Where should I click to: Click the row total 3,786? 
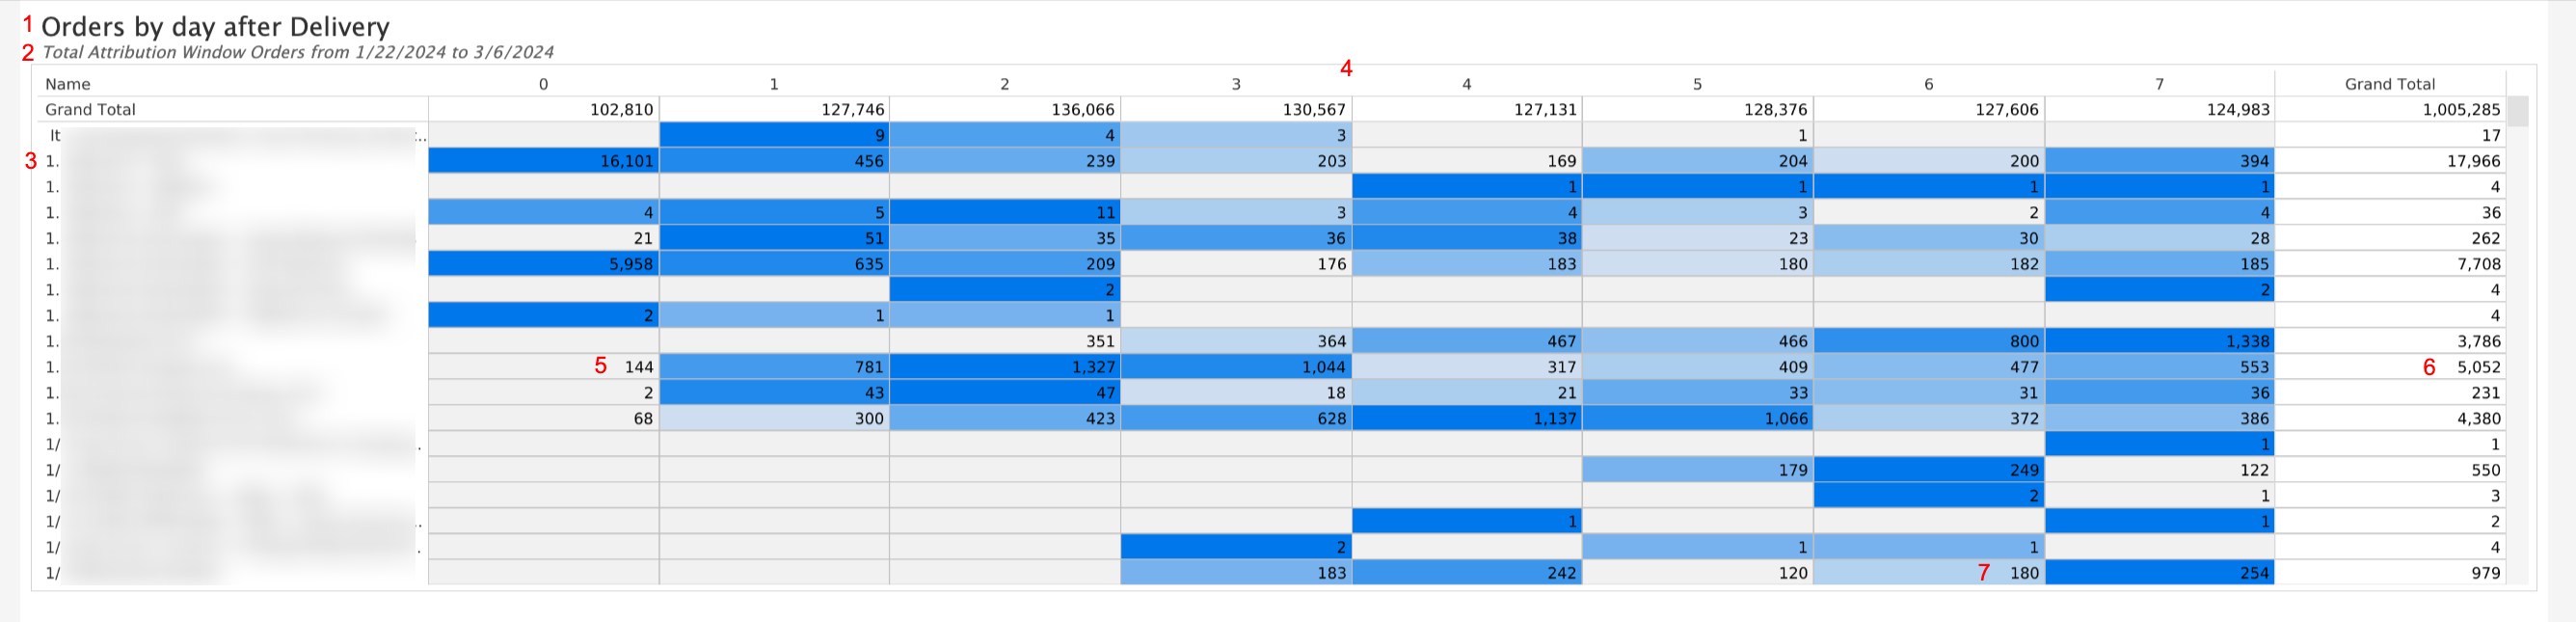point(2390,341)
